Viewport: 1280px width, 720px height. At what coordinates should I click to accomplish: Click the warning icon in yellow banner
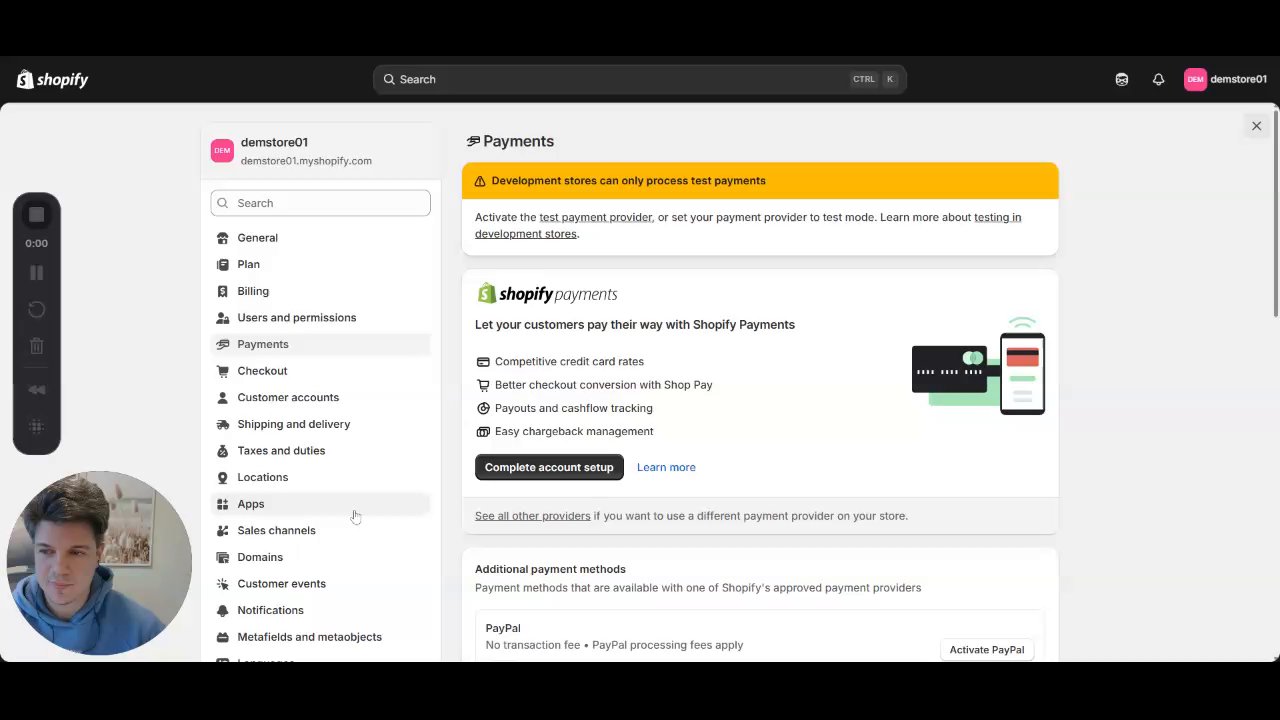tap(480, 181)
